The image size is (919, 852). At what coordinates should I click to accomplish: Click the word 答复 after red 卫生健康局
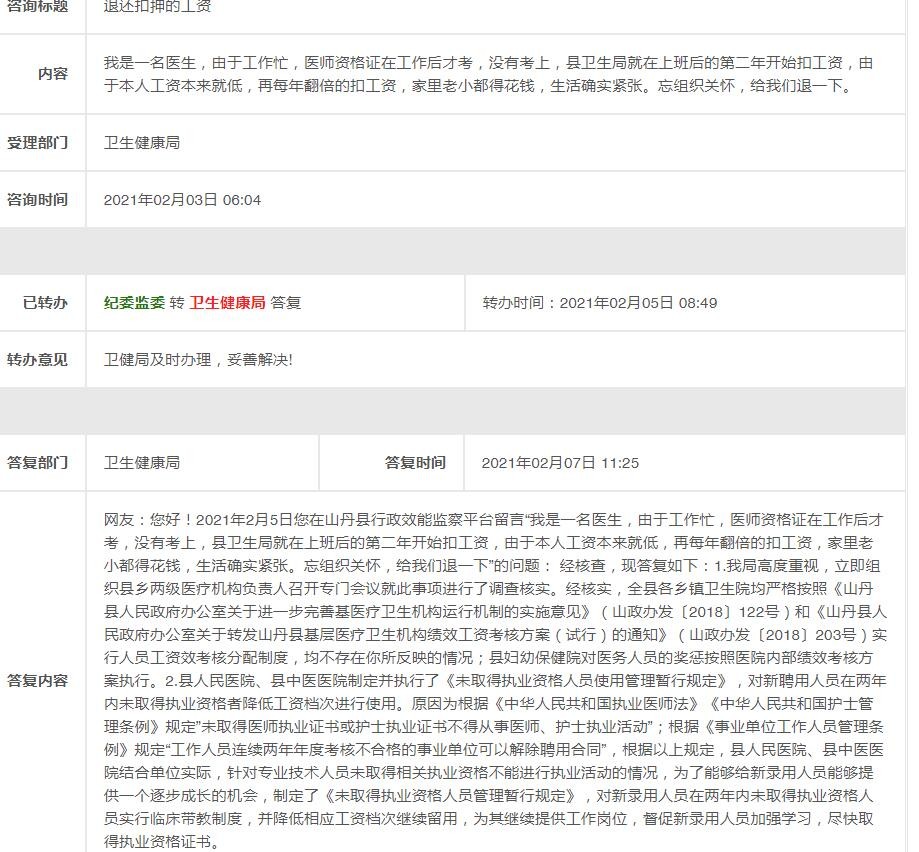coord(286,303)
